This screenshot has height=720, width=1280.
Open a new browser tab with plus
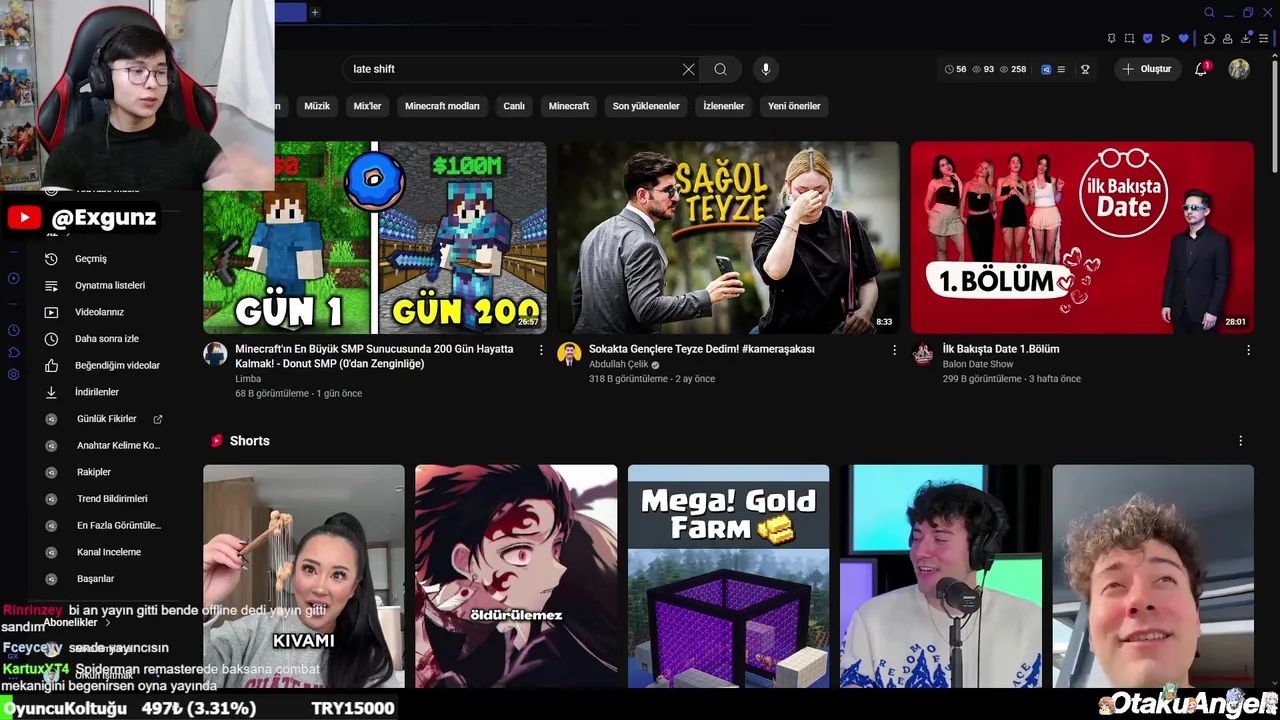(x=315, y=13)
